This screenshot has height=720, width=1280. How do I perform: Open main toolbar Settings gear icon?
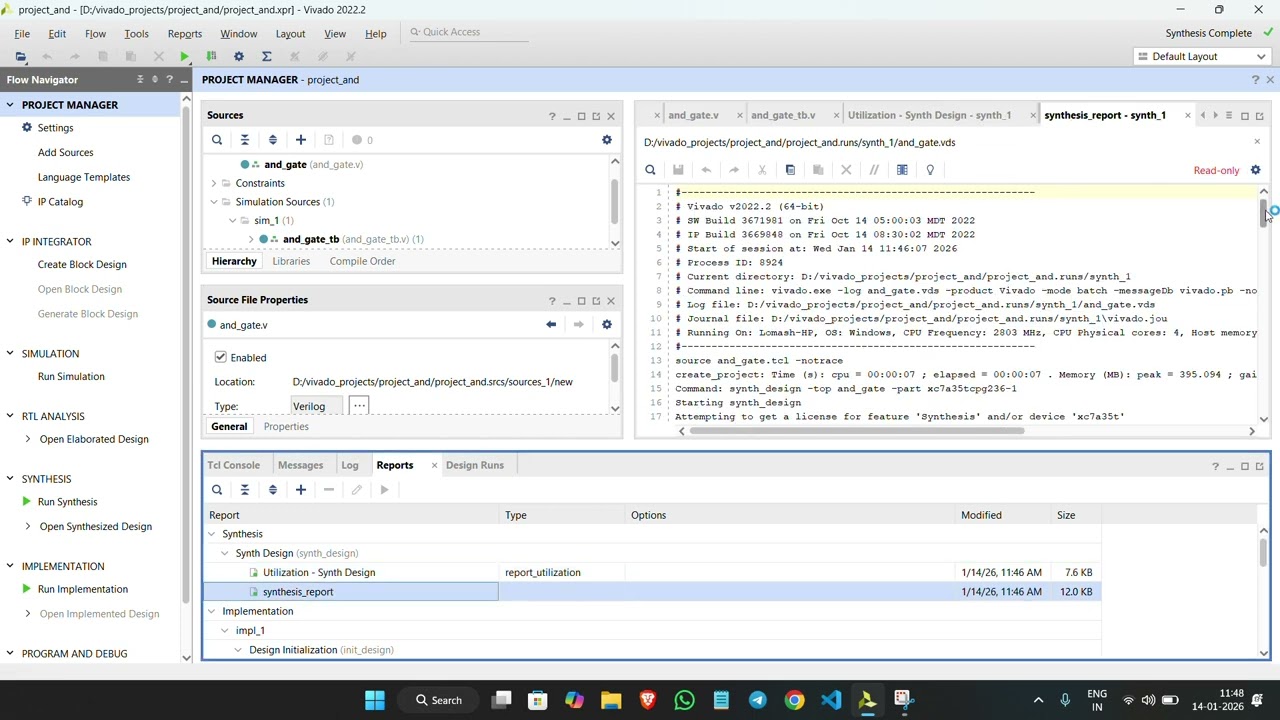(238, 56)
